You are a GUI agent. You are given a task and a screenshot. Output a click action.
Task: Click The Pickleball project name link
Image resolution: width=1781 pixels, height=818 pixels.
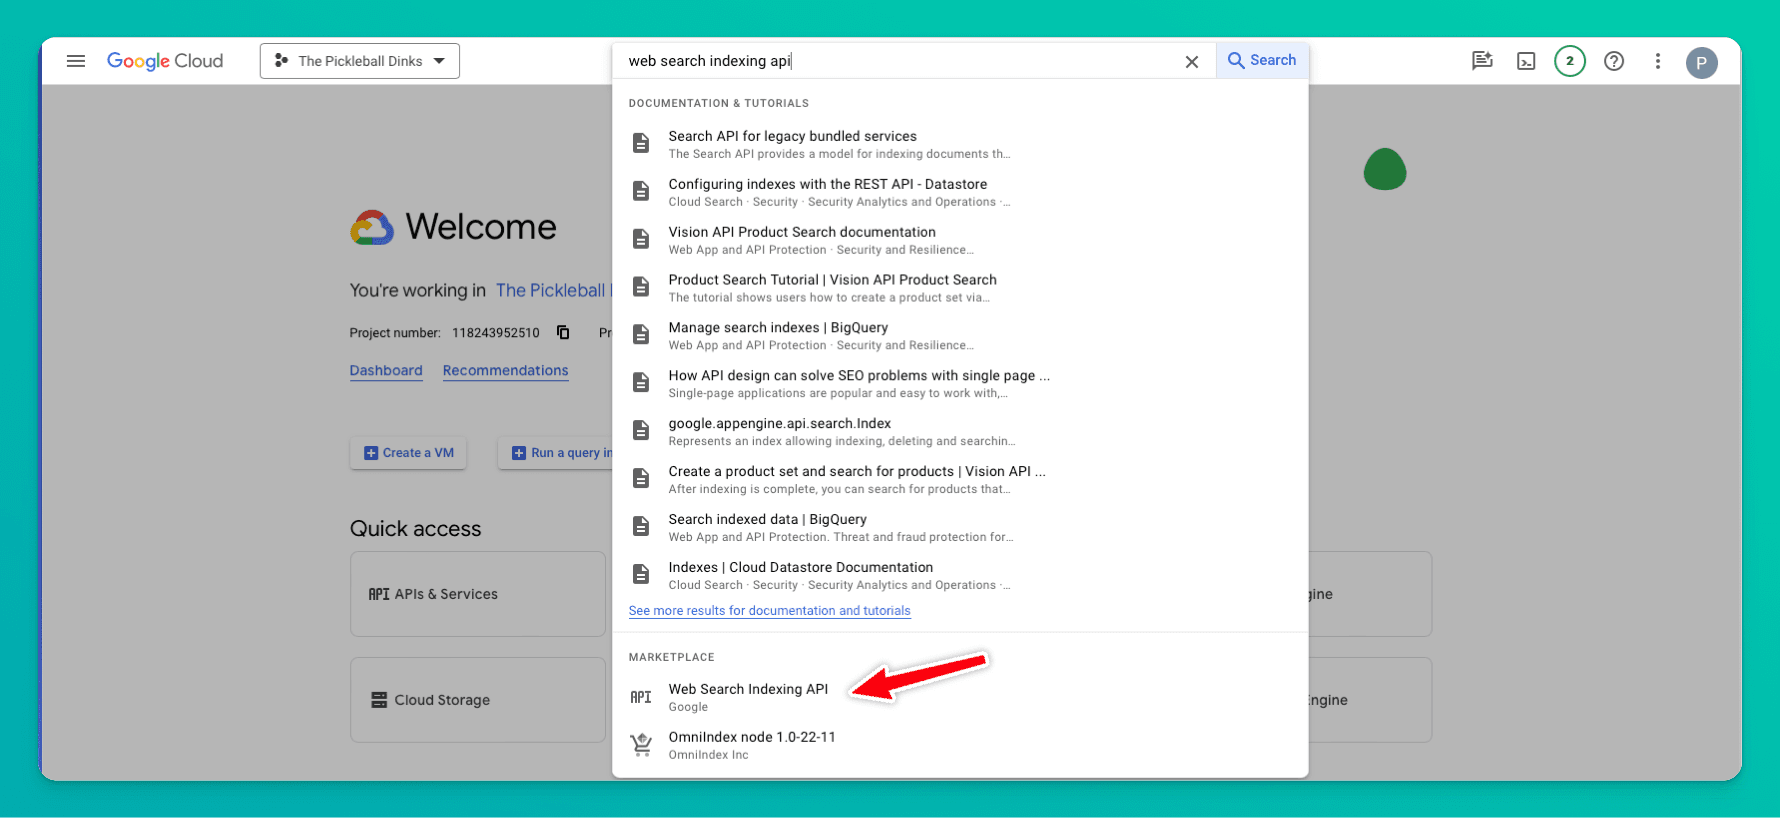pyautogui.click(x=553, y=290)
